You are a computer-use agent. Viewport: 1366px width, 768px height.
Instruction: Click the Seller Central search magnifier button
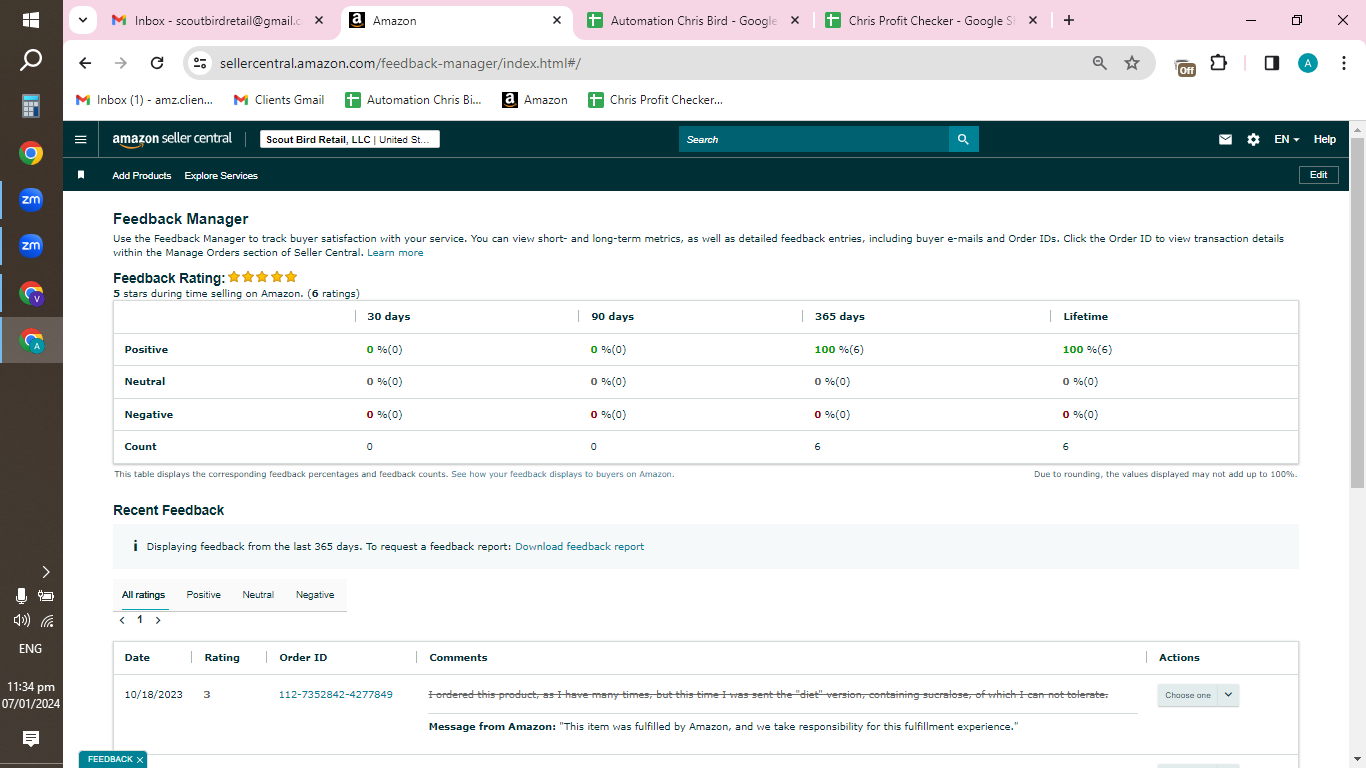(x=963, y=140)
